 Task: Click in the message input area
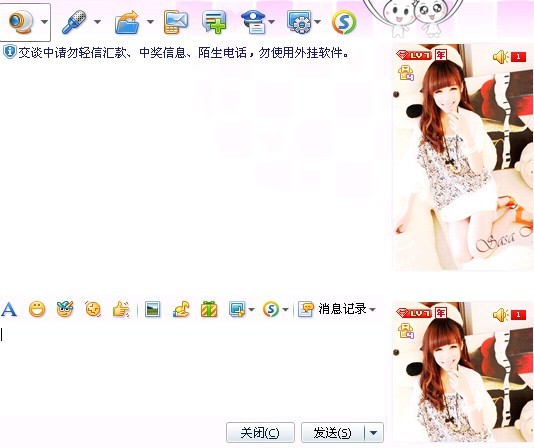[192, 370]
